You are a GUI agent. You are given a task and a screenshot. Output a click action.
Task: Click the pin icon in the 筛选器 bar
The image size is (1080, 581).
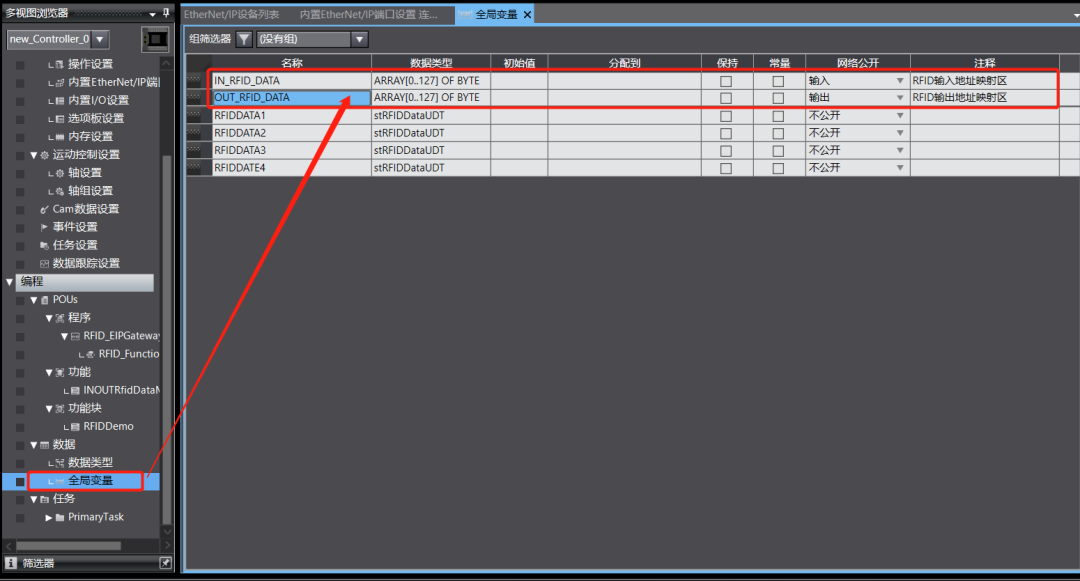166,563
